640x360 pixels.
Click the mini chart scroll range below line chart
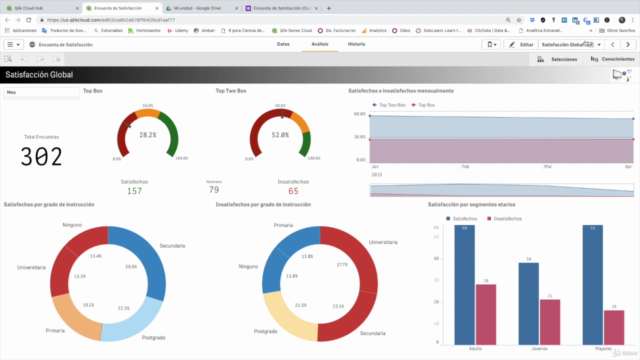pos(502,190)
